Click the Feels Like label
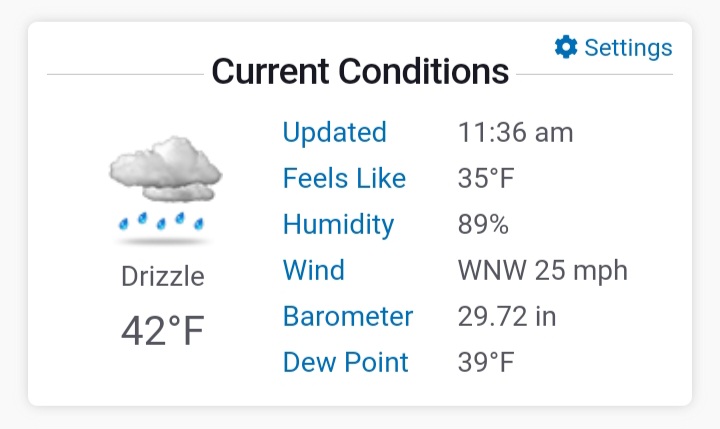This screenshot has height=429, width=720. point(344,178)
